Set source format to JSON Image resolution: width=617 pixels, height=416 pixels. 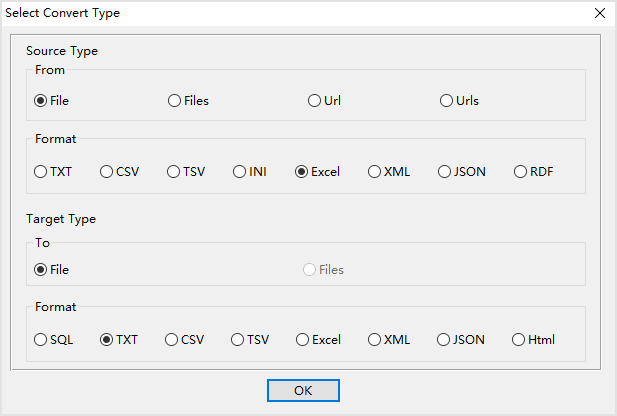point(445,171)
